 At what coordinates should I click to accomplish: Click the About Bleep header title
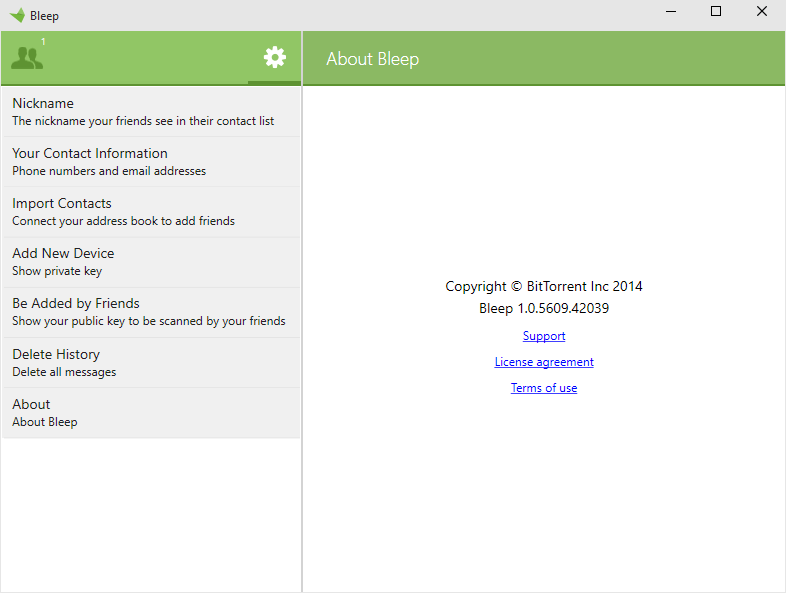coord(372,59)
